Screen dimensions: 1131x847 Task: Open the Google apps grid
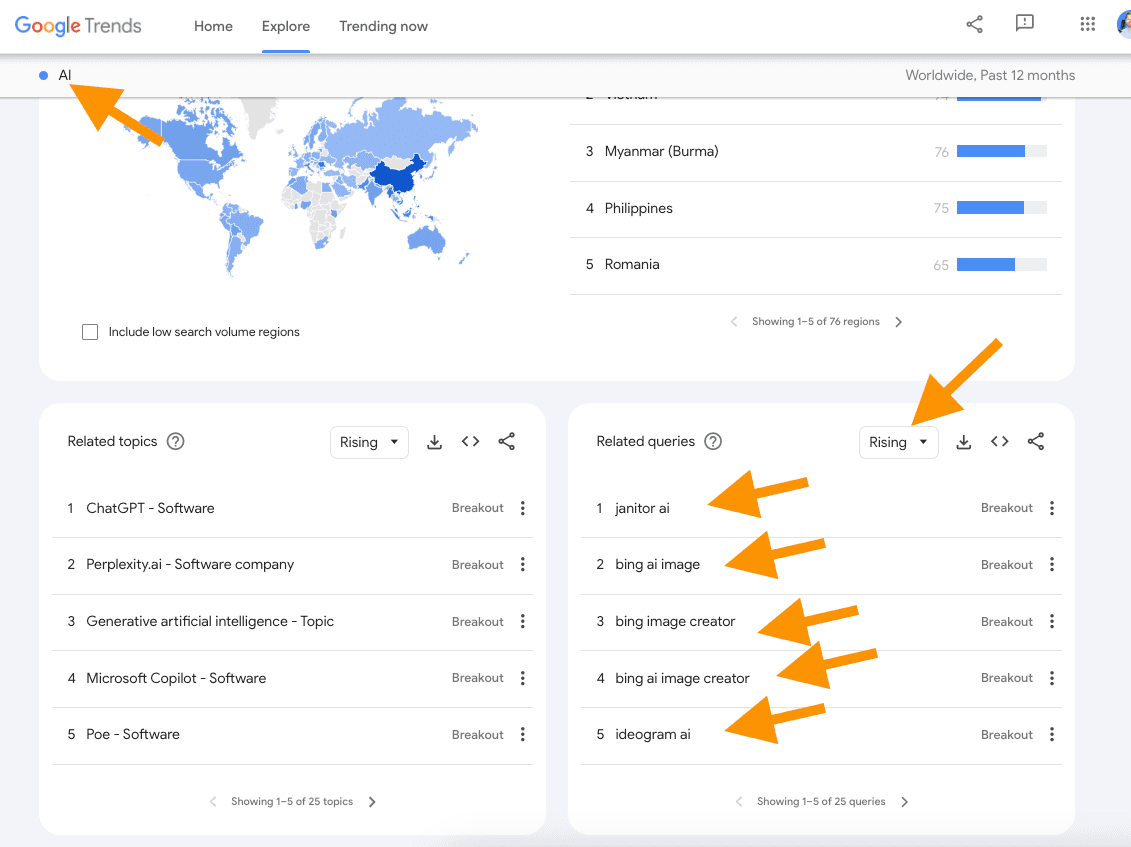1088,25
